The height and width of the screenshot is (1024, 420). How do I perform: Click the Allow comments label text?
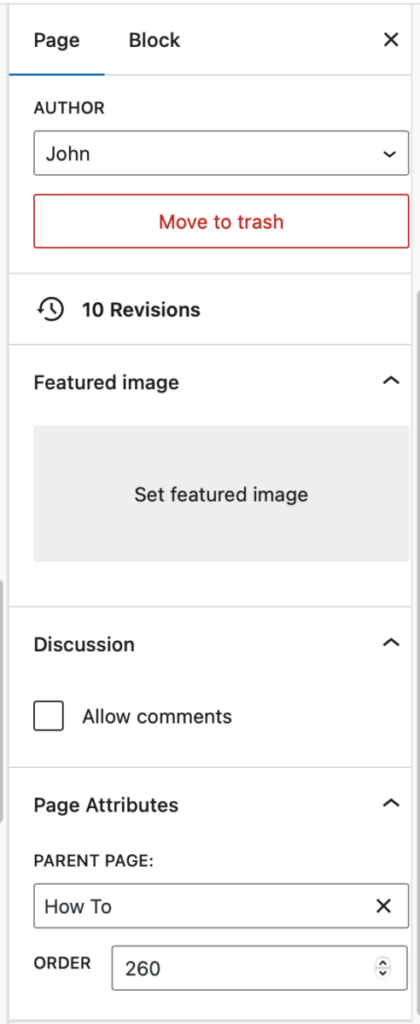(157, 716)
